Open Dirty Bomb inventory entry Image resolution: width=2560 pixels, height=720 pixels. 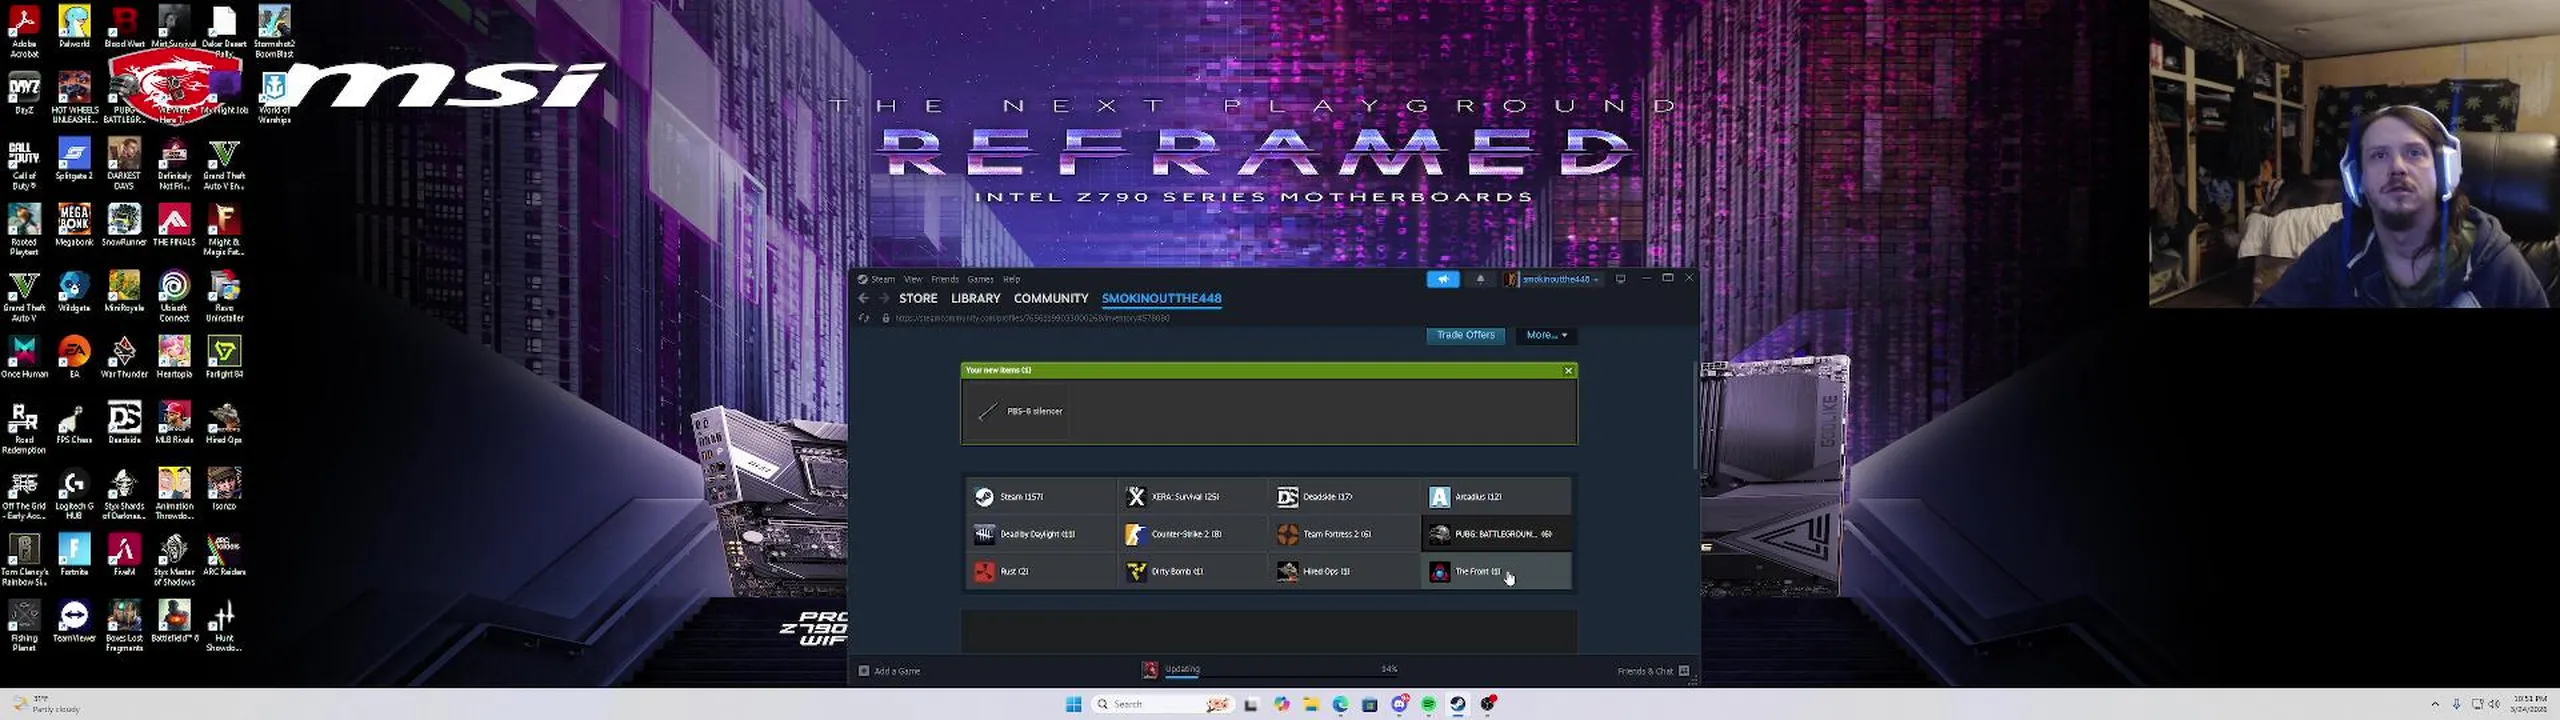tap(1192, 571)
